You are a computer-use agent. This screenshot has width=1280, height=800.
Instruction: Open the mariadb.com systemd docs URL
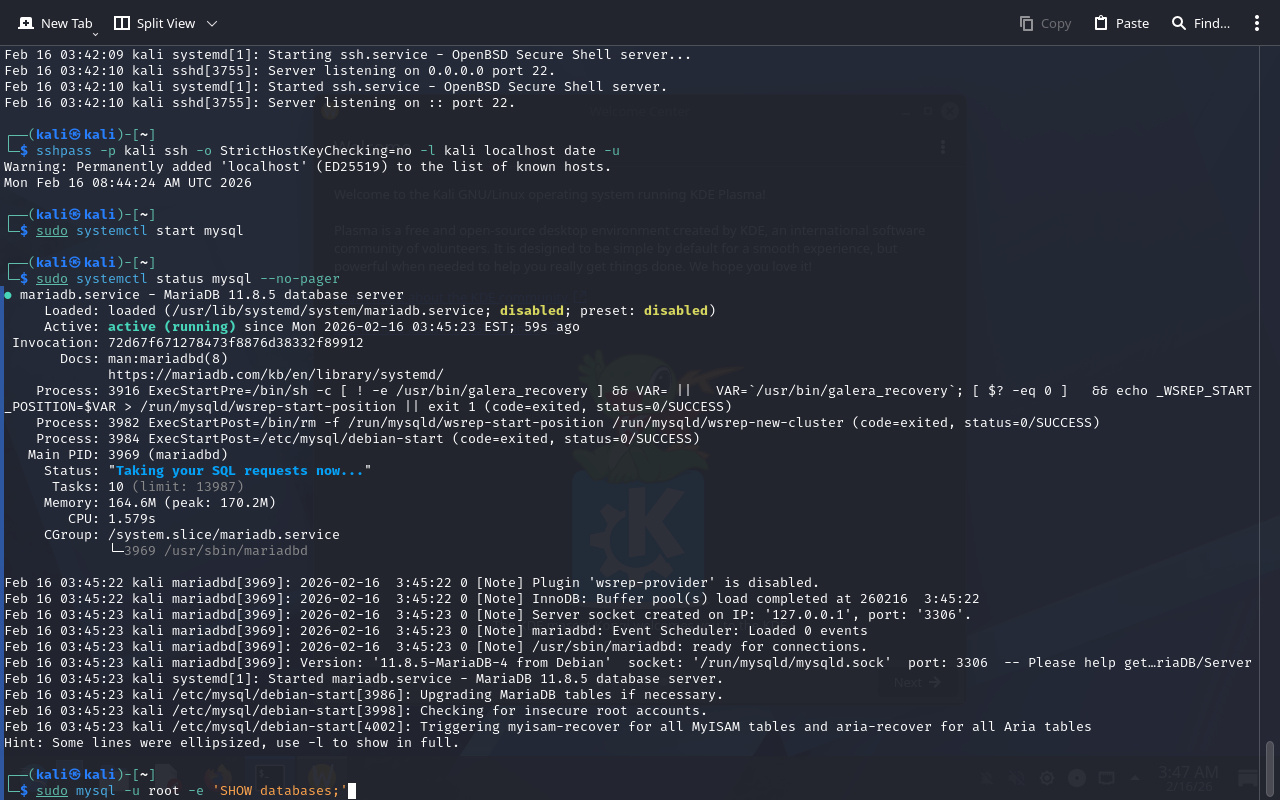(x=275, y=375)
